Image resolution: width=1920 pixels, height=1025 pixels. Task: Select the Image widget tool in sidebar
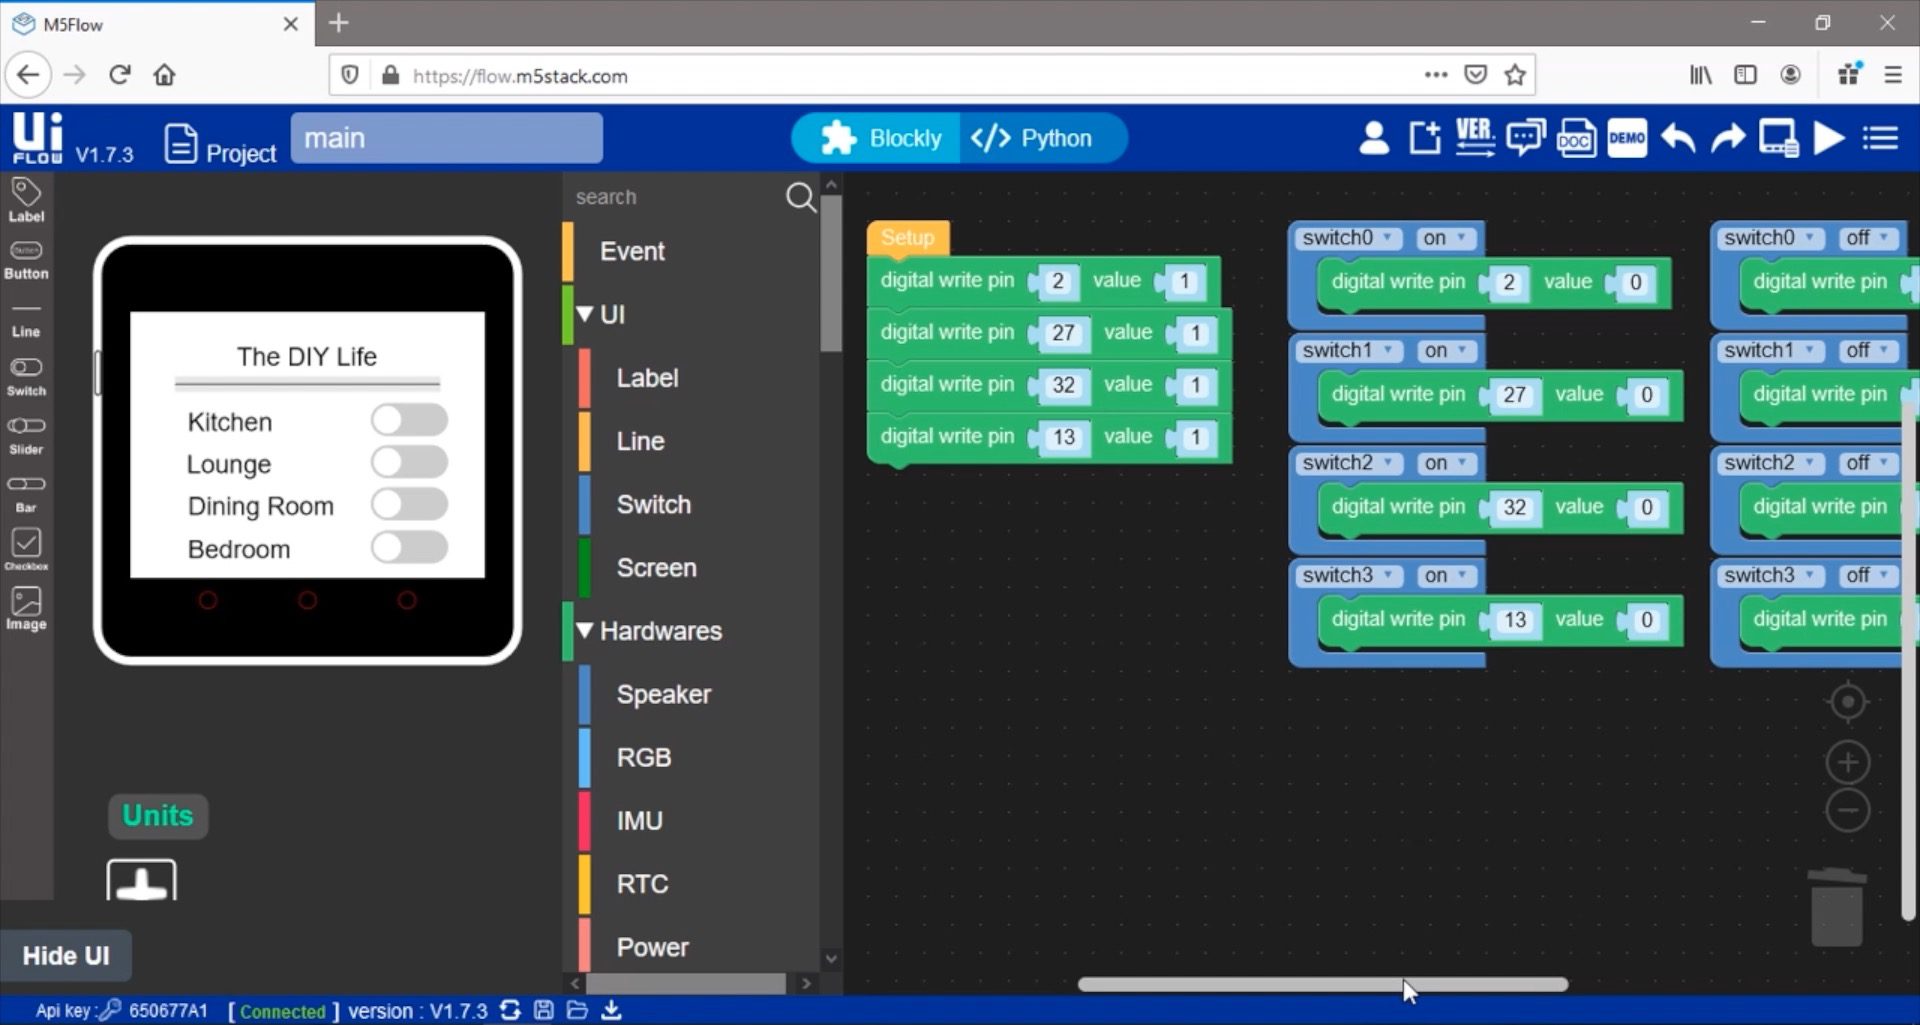pyautogui.click(x=26, y=608)
